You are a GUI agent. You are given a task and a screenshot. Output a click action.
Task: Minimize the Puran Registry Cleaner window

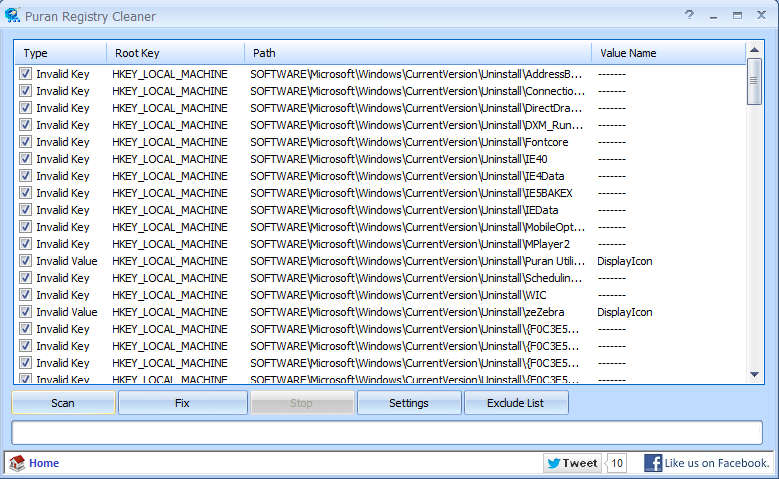point(713,16)
